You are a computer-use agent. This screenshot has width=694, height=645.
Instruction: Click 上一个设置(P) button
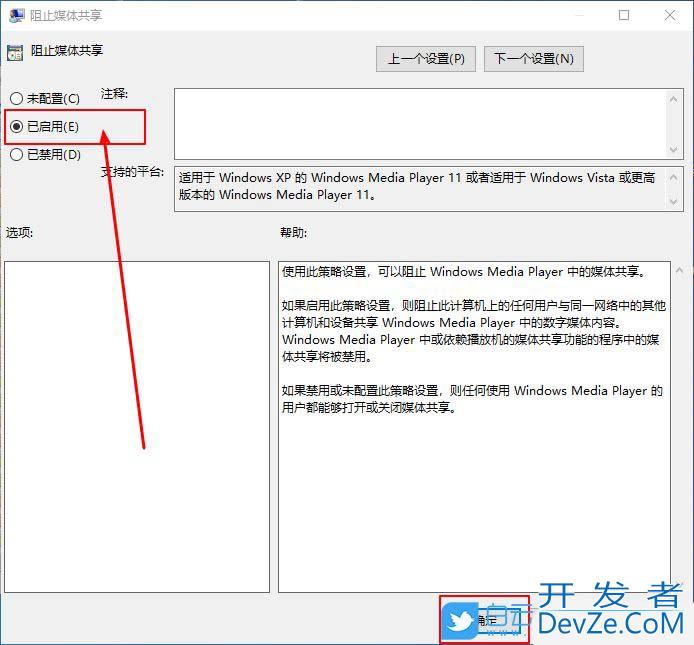[x=425, y=59]
